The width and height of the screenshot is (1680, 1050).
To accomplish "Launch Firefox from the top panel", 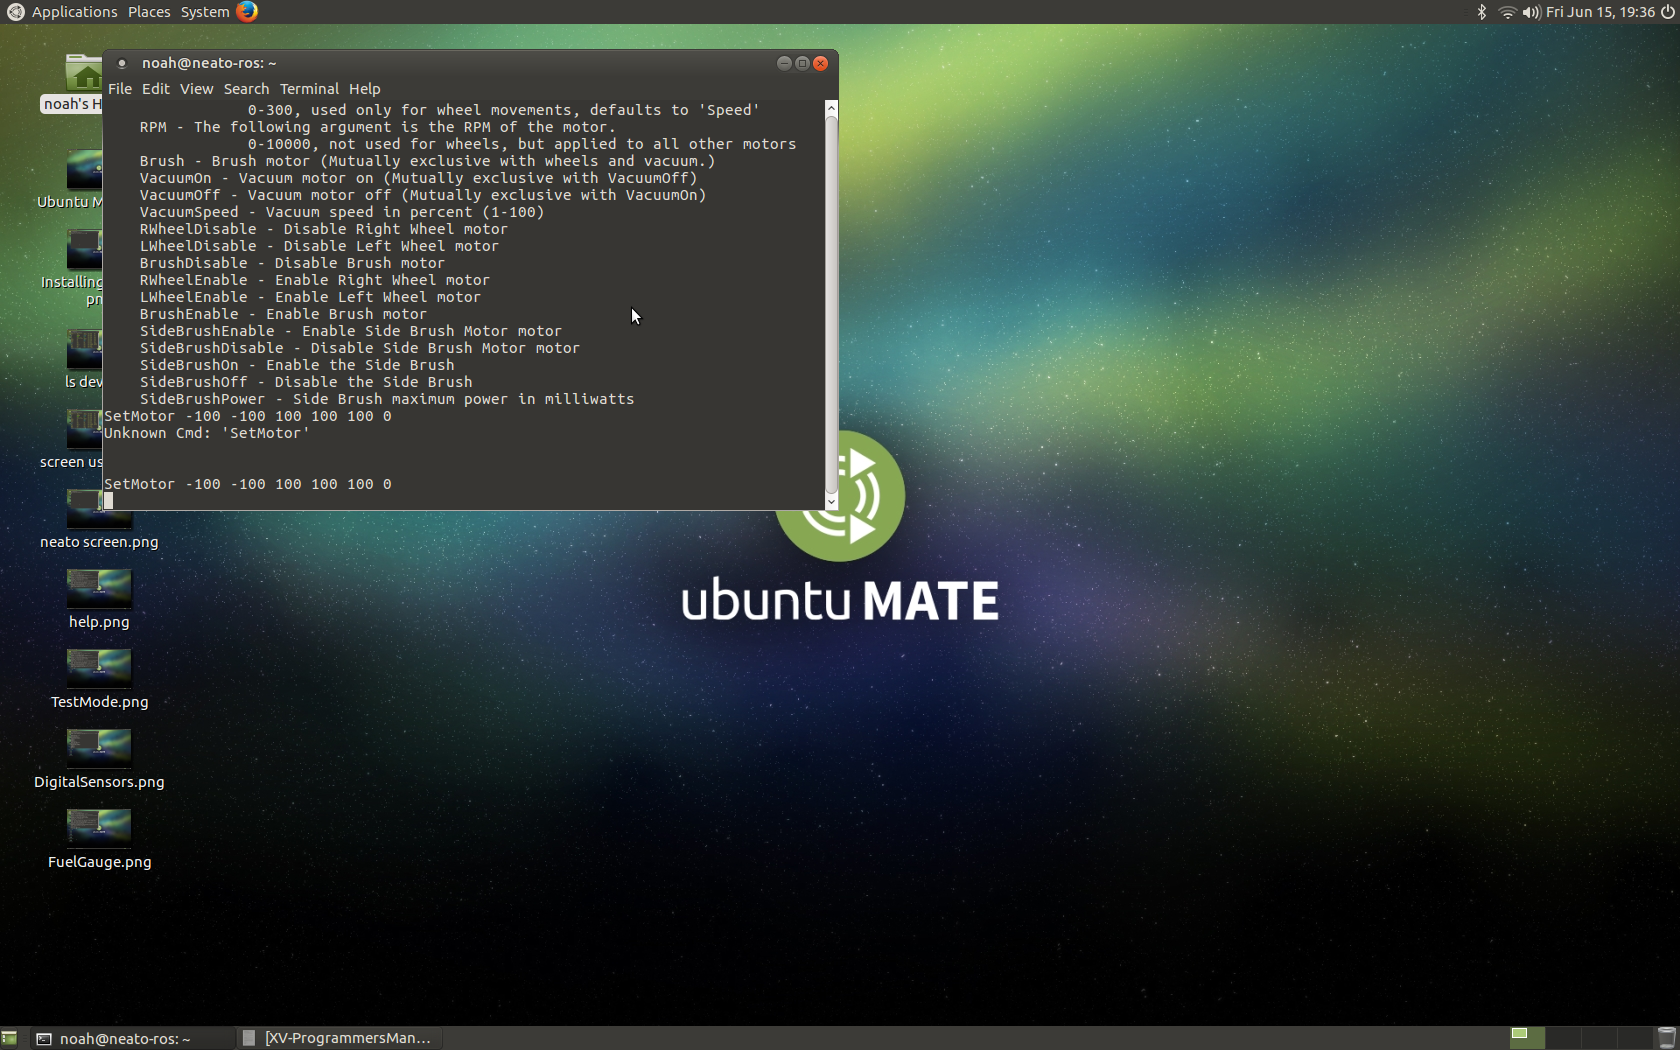I will (x=247, y=11).
